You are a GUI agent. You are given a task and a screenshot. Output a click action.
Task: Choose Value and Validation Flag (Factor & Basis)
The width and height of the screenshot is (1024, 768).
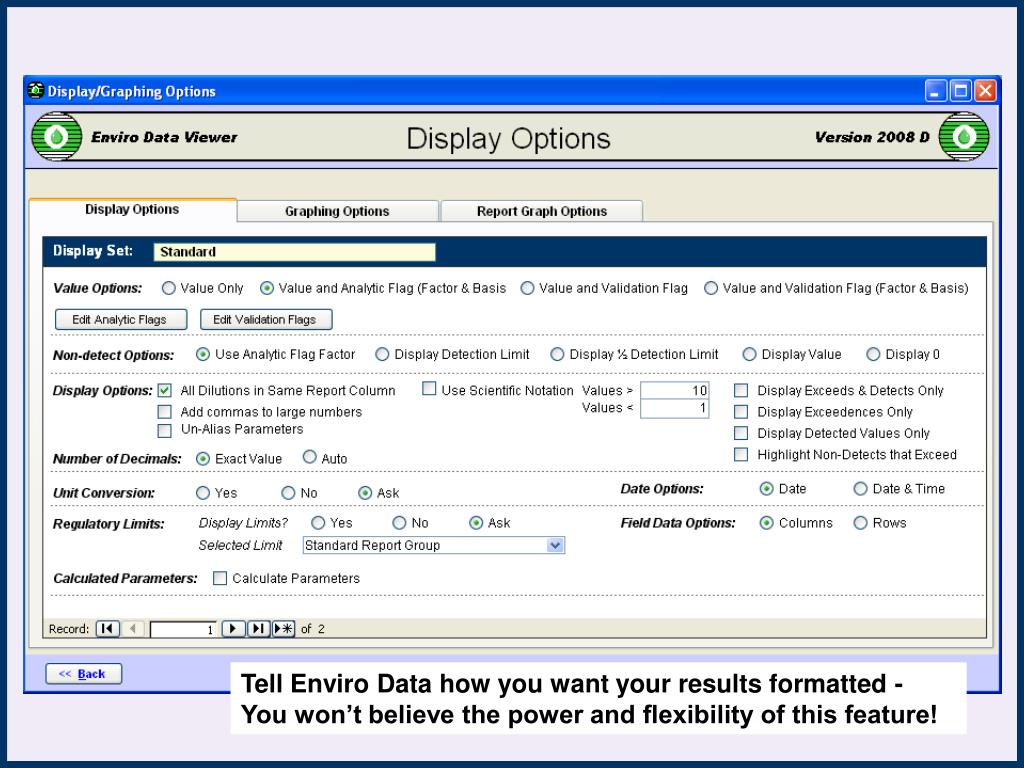[711, 288]
